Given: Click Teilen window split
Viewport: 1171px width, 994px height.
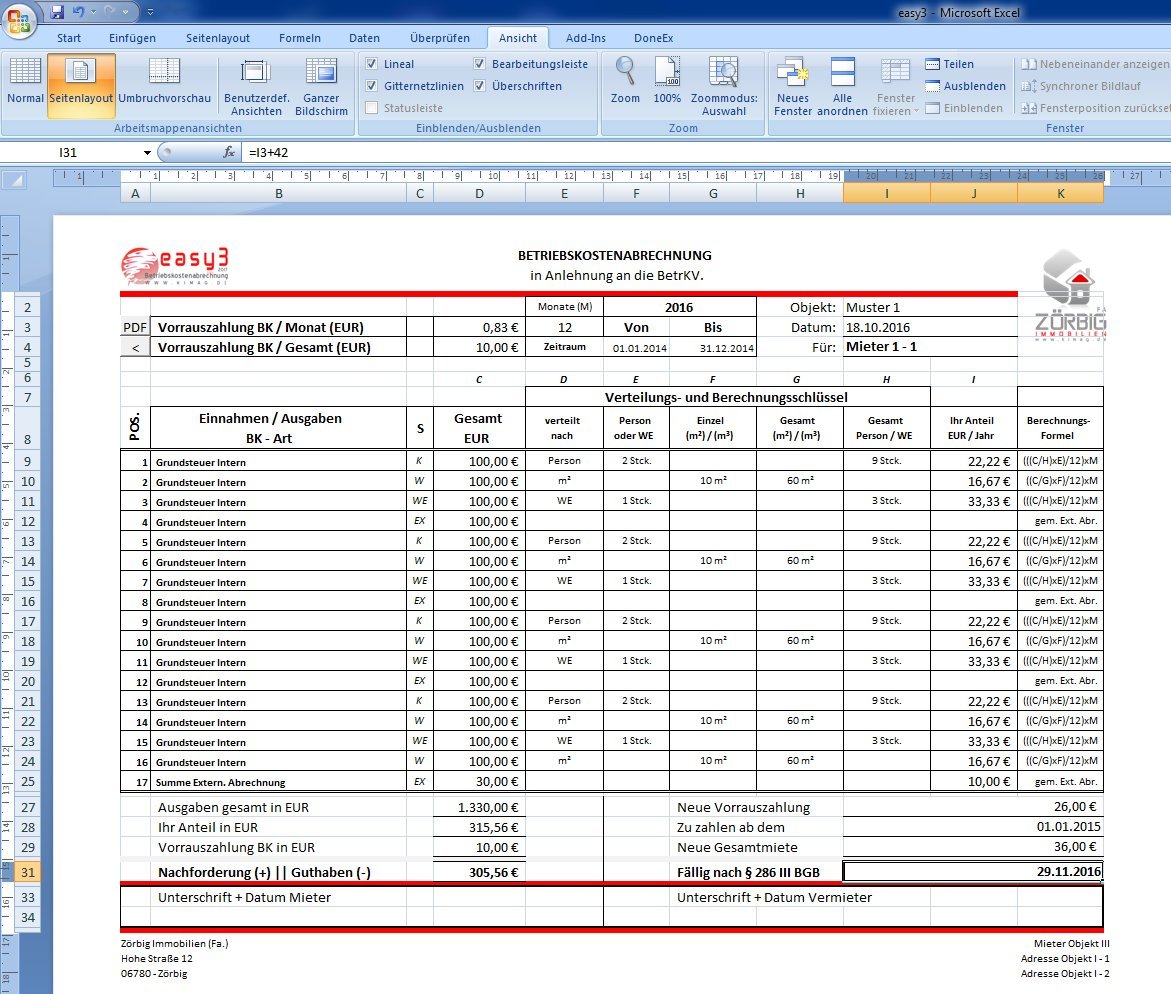Looking at the screenshot, I should (949, 64).
